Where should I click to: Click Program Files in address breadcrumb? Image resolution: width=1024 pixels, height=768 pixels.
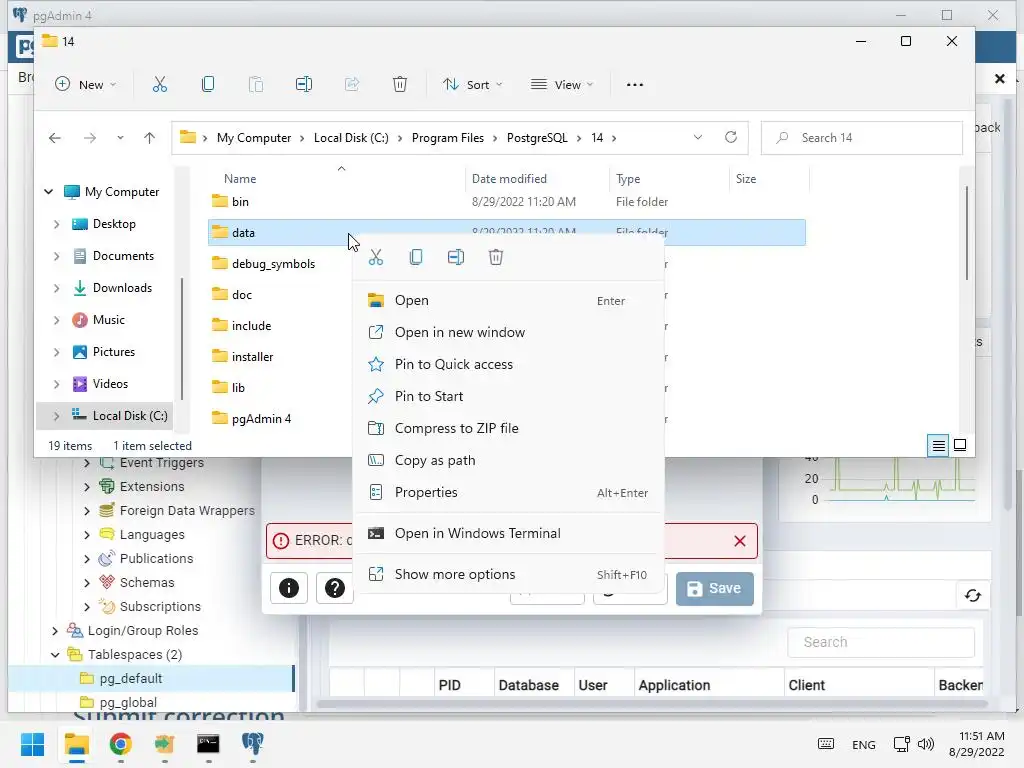(447, 138)
